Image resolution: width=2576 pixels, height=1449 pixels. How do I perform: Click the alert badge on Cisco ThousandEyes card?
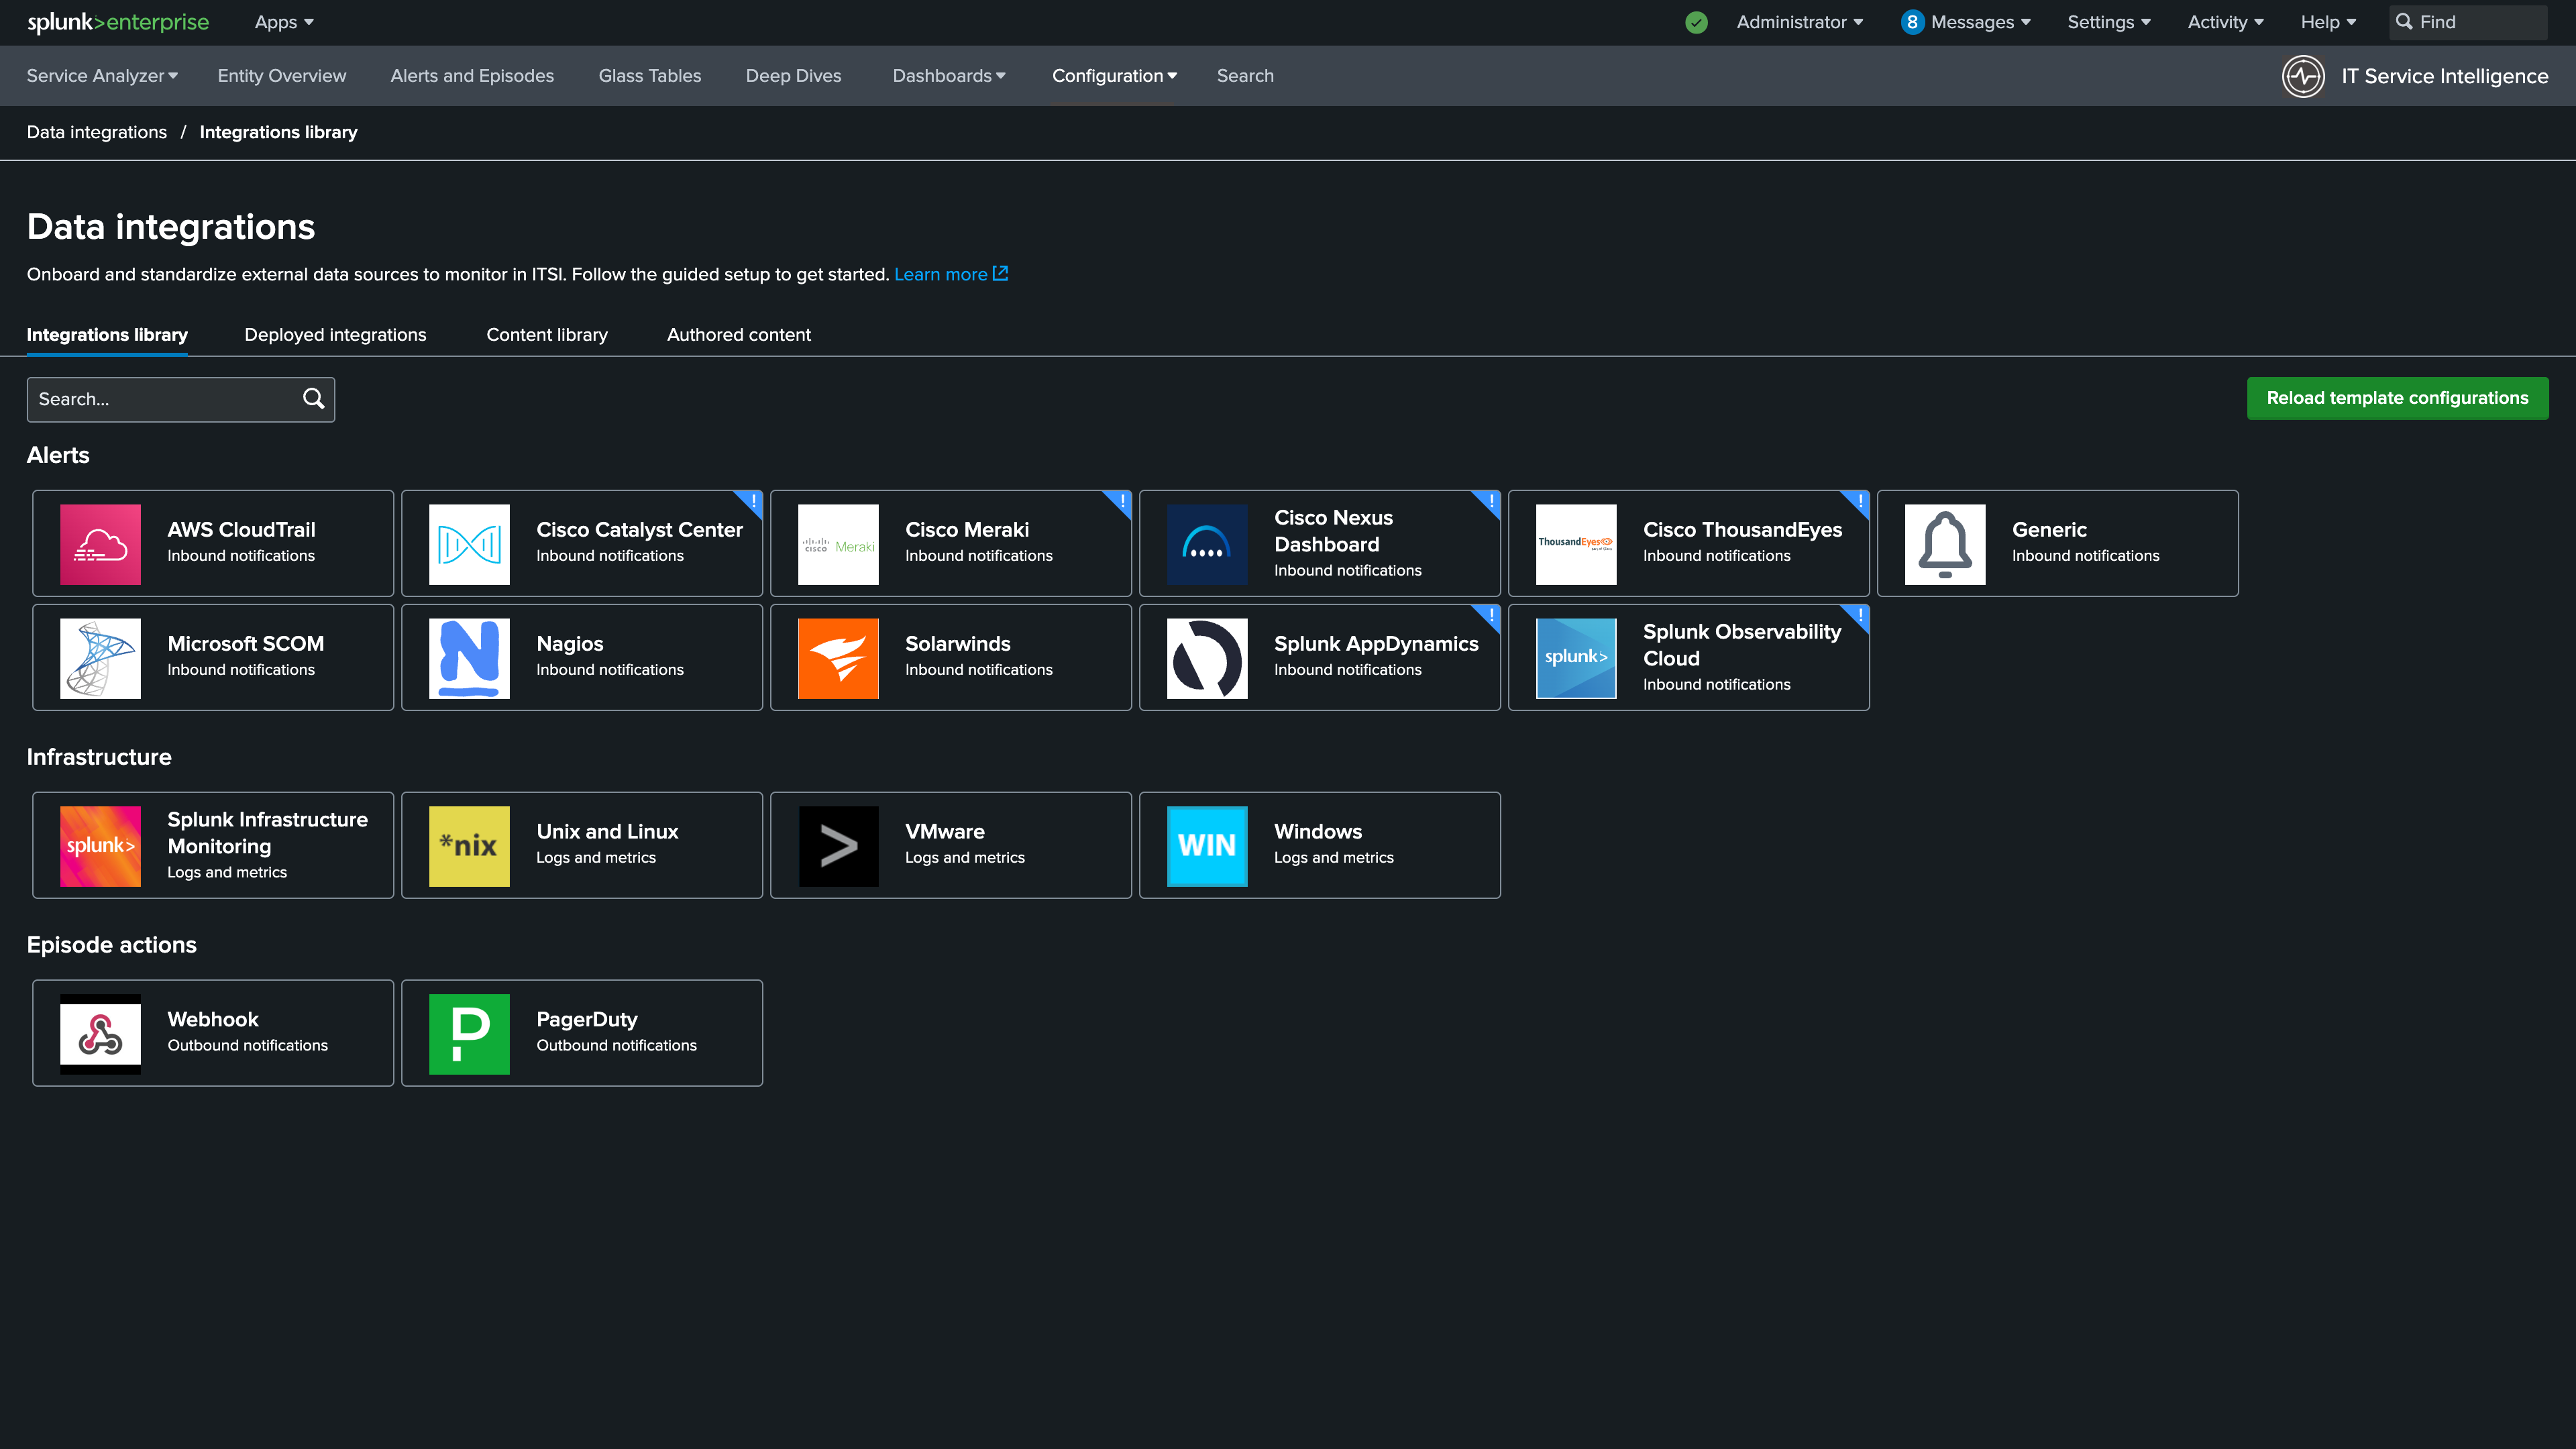1858,502
